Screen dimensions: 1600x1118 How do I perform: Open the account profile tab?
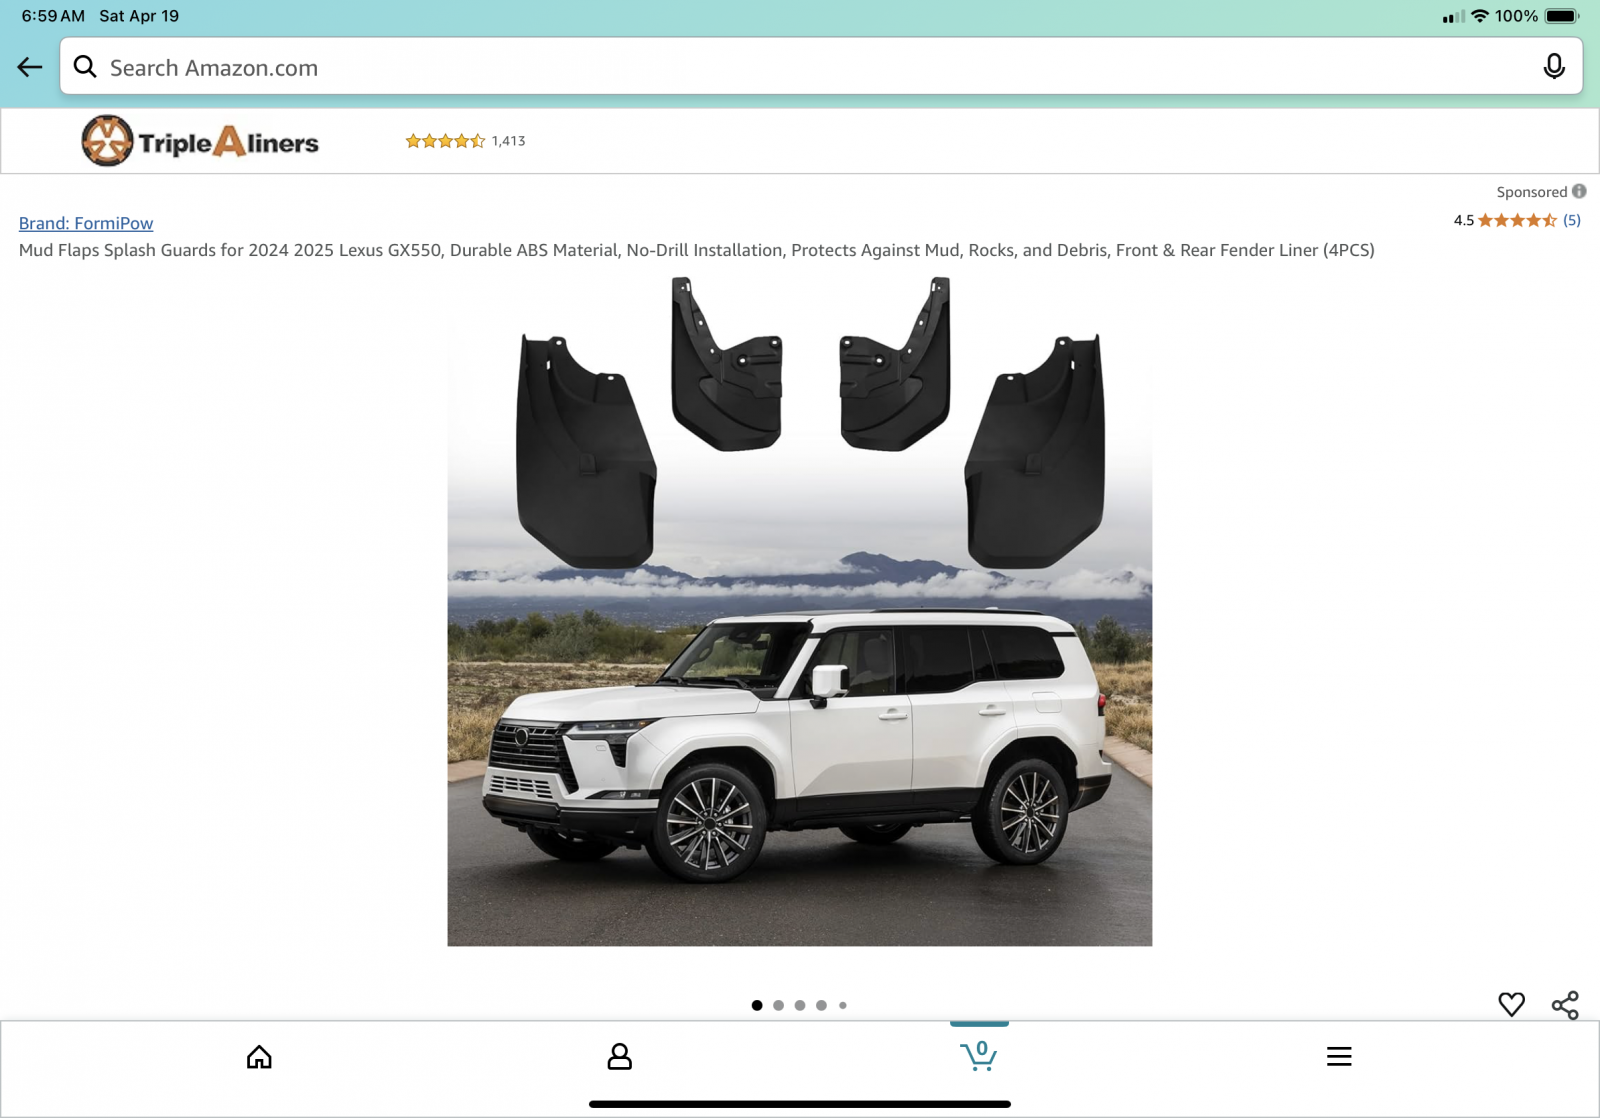click(619, 1057)
